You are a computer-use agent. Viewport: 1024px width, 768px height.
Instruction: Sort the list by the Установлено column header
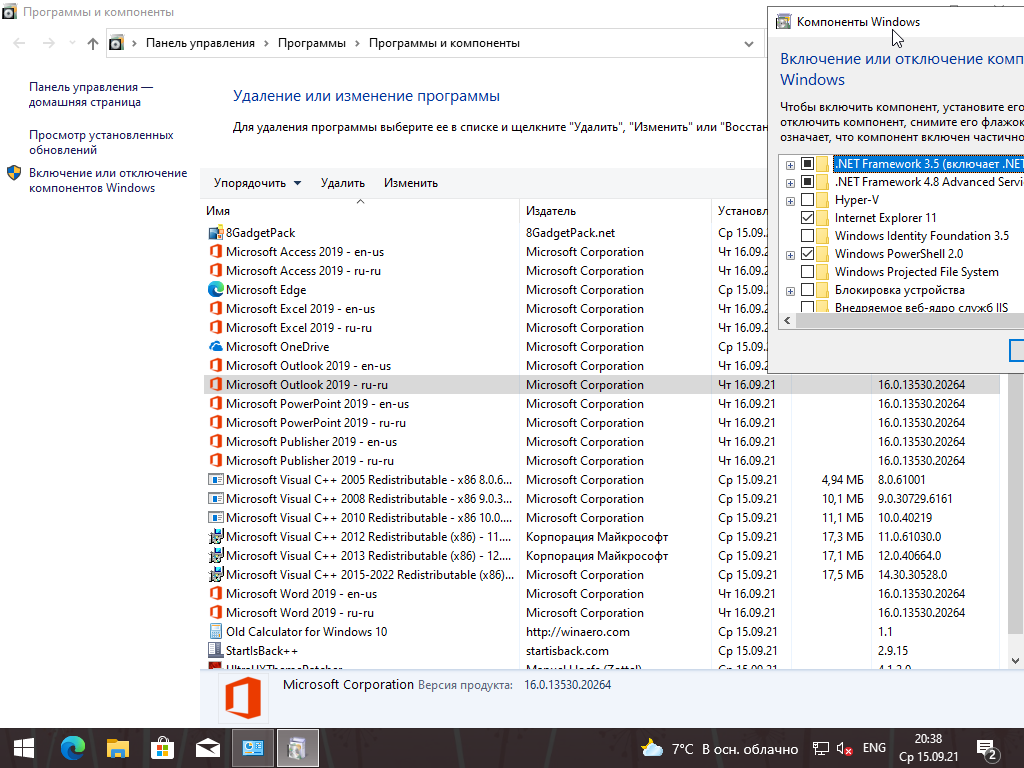point(742,210)
